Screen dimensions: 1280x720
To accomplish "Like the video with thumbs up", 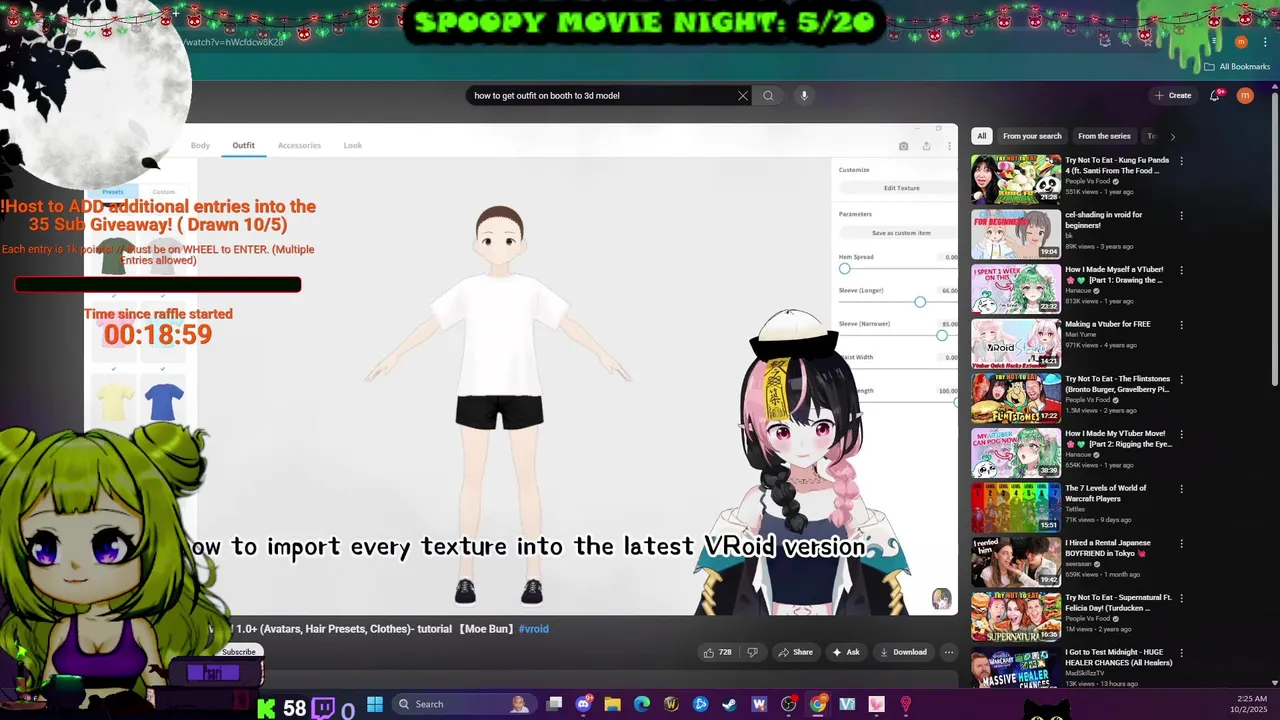I will point(717,652).
